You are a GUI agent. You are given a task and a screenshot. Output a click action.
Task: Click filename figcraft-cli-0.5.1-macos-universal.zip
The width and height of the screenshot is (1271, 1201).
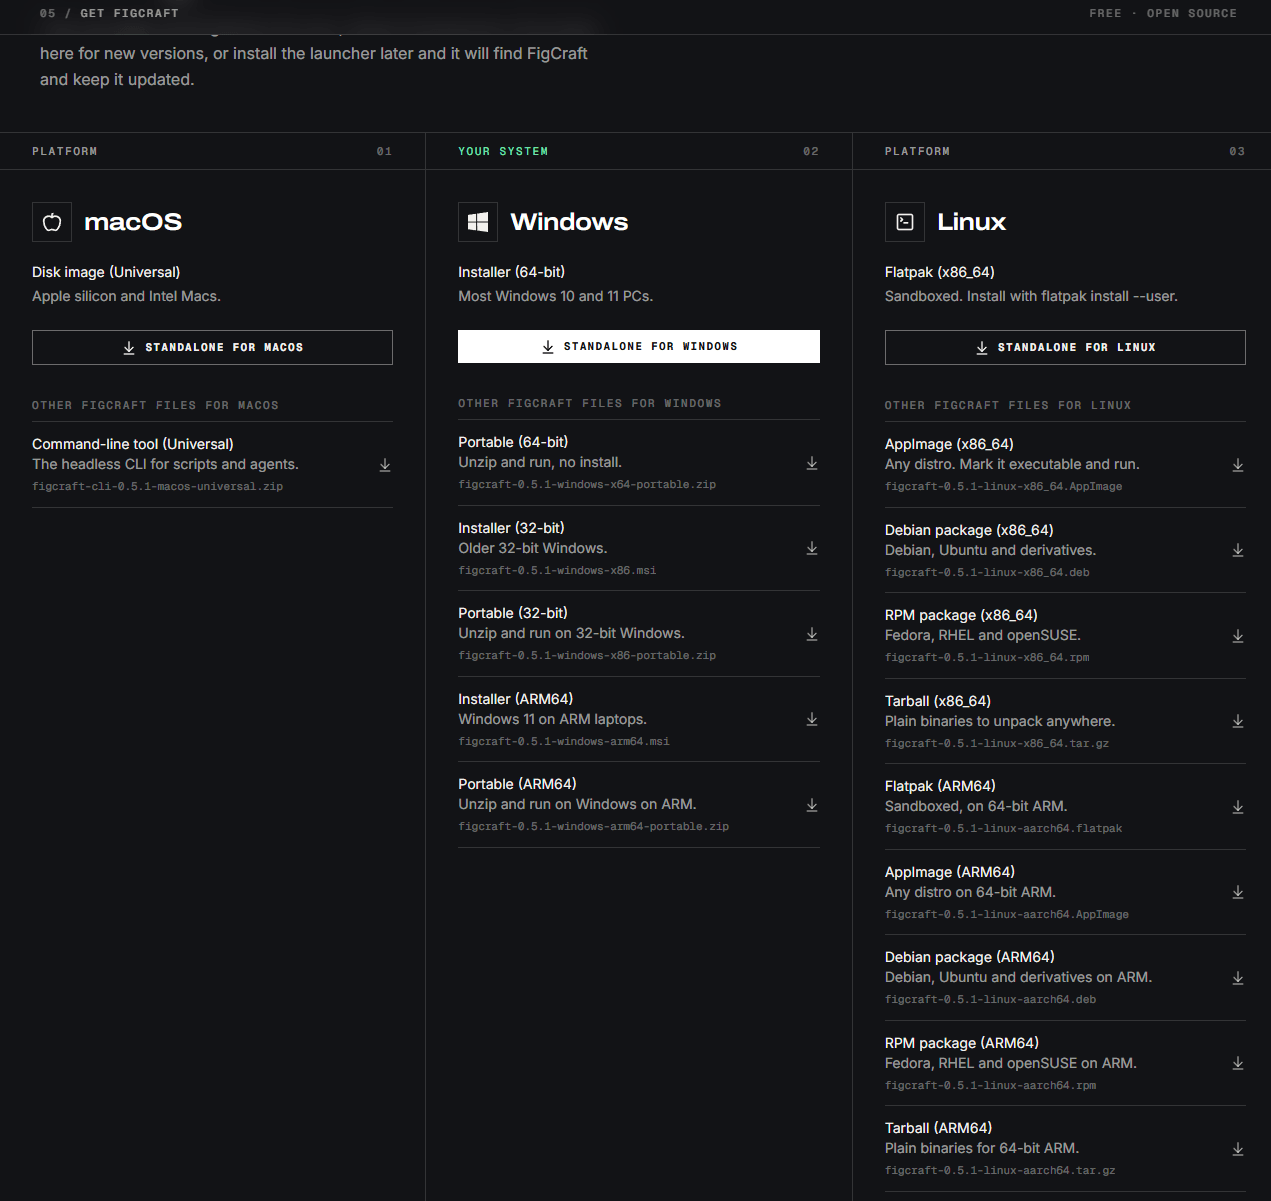click(158, 487)
